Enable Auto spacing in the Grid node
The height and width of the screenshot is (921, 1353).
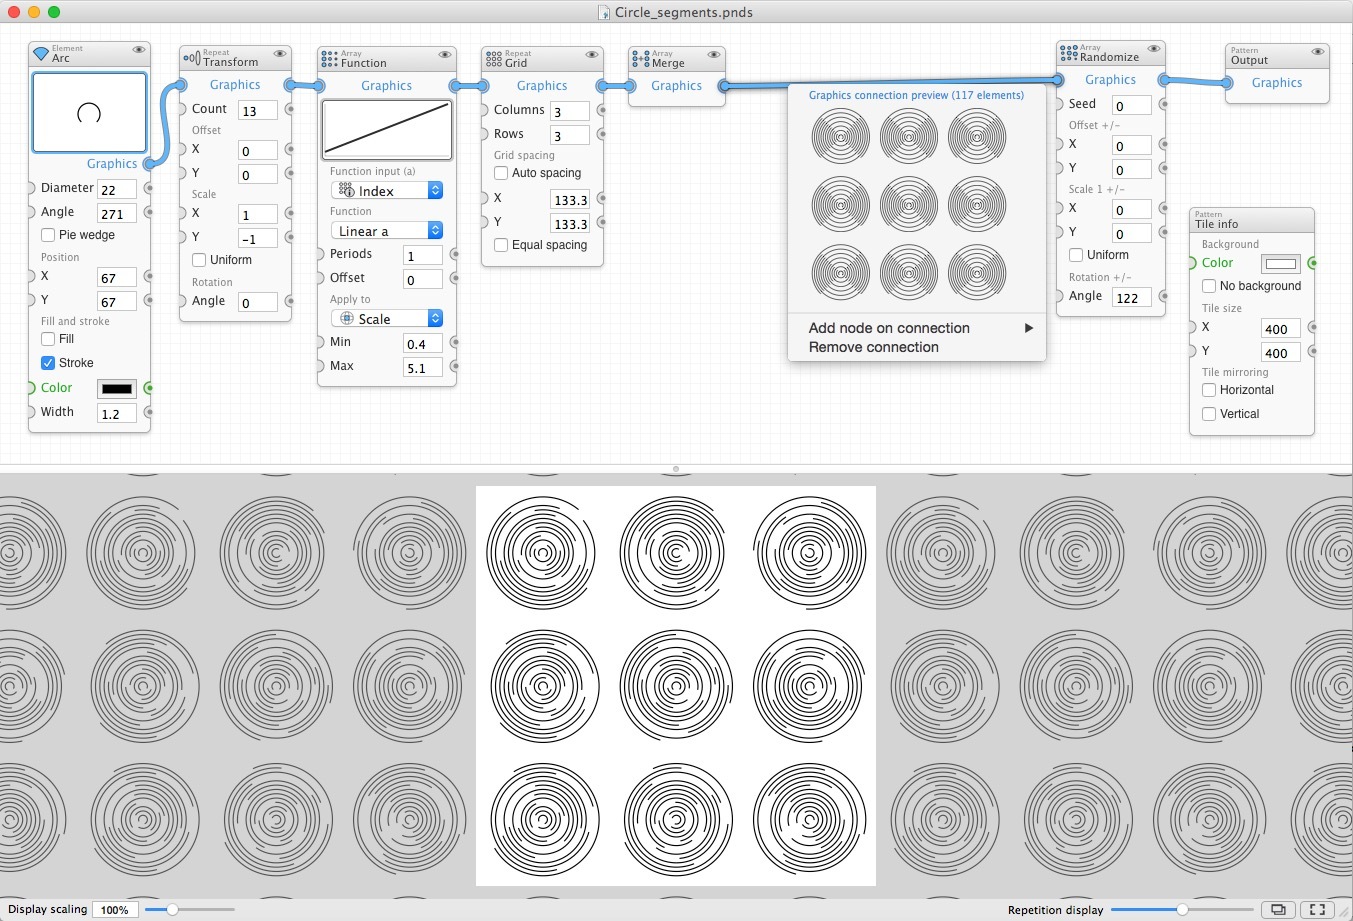point(501,173)
